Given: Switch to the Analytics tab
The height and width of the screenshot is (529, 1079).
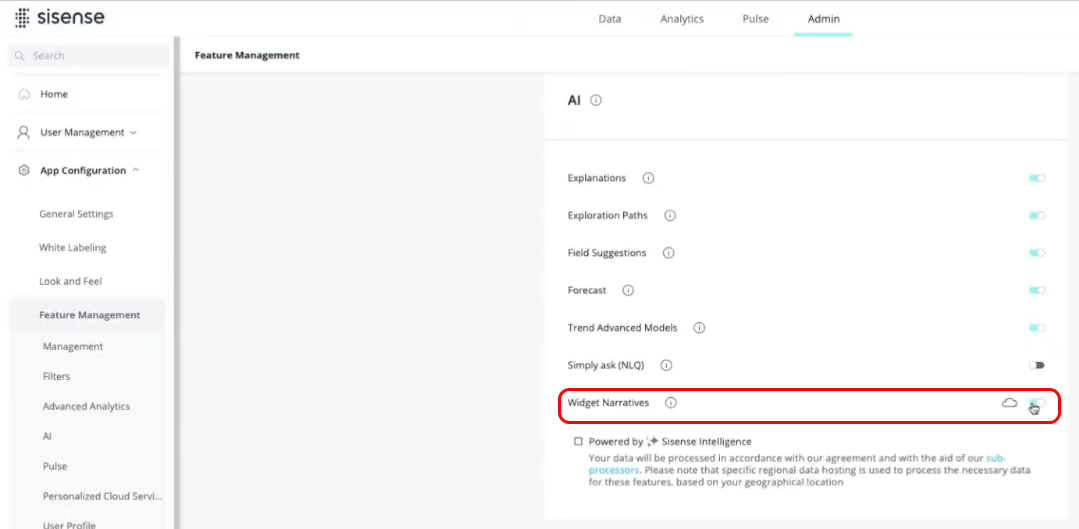Looking at the screenshot, I should [682, 19].
